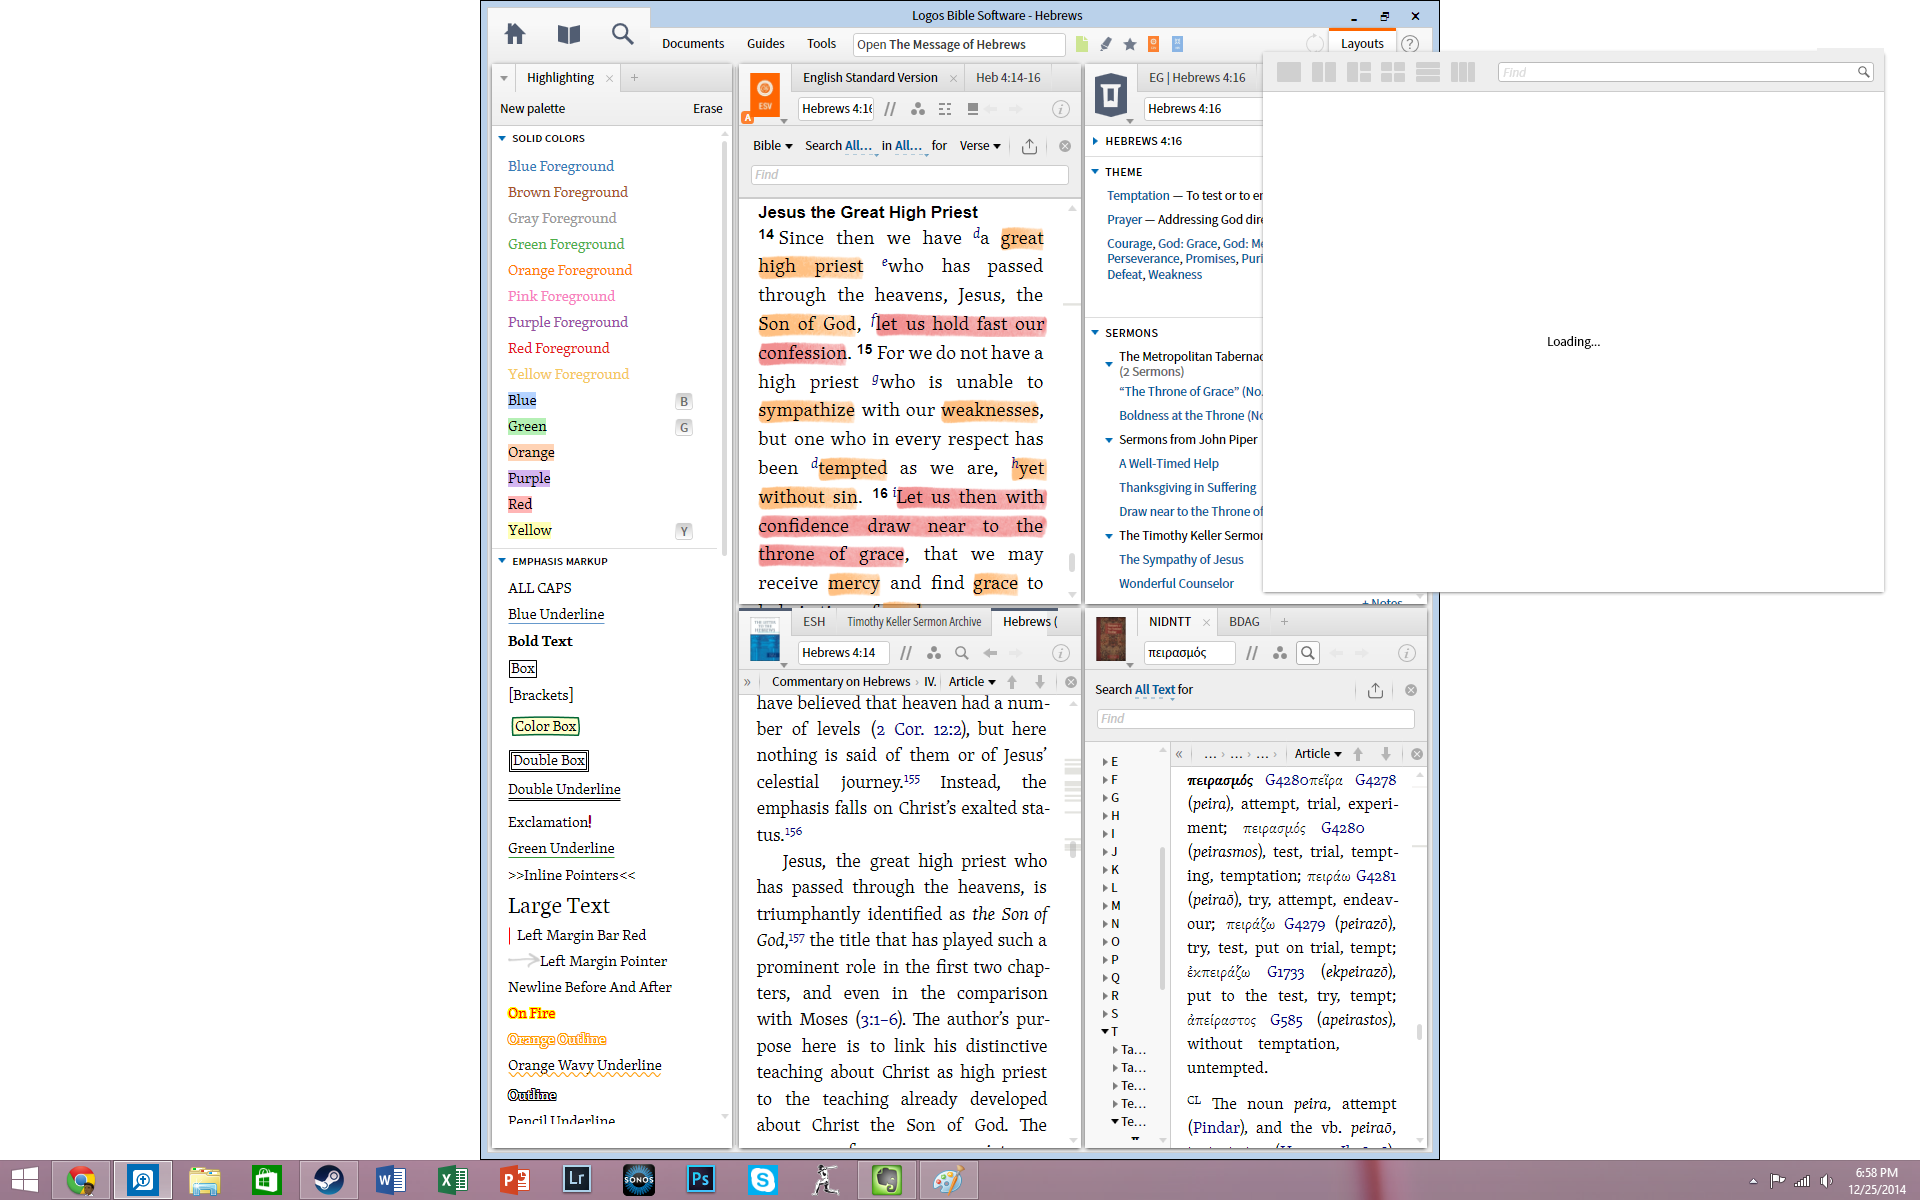
Task: Open 'Wonderful Counselor' sermon link
Action: click(1176, 584)
